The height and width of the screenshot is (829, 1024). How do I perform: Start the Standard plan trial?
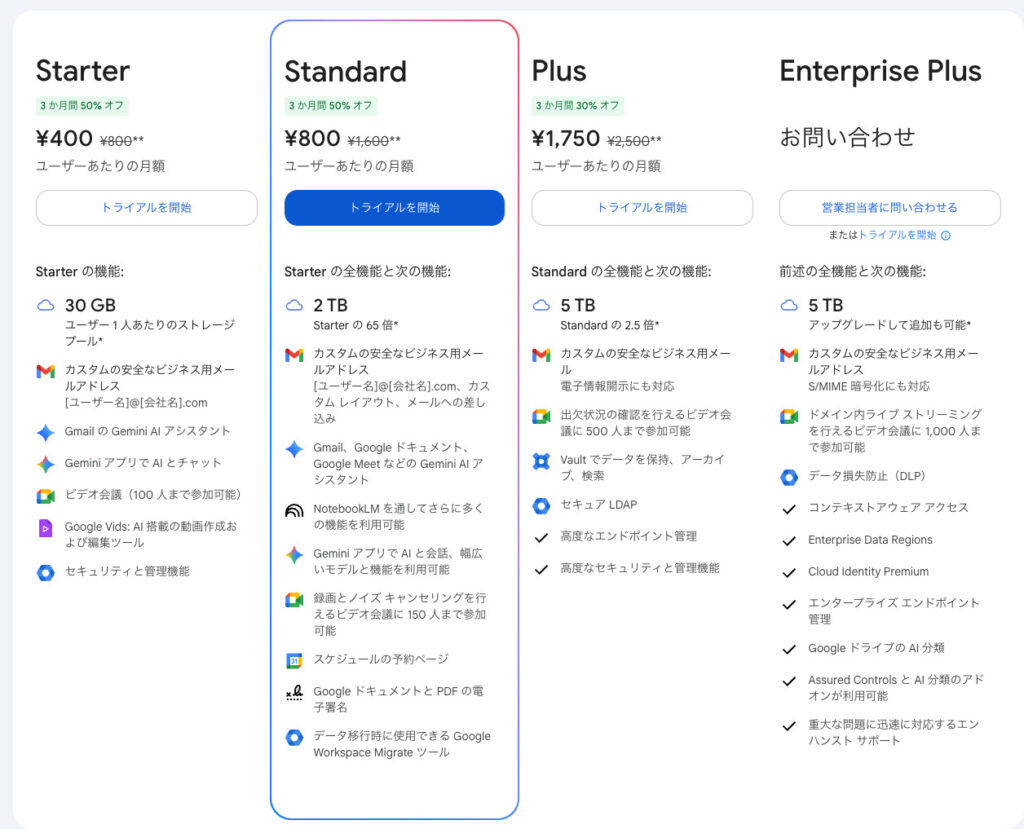[394, 208]
